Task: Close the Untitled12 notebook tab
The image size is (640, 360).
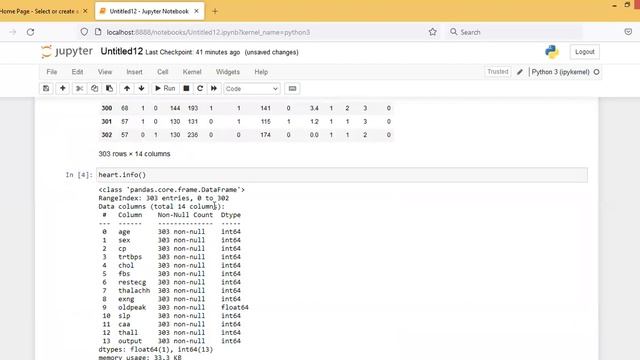Action: click(196, 11)
